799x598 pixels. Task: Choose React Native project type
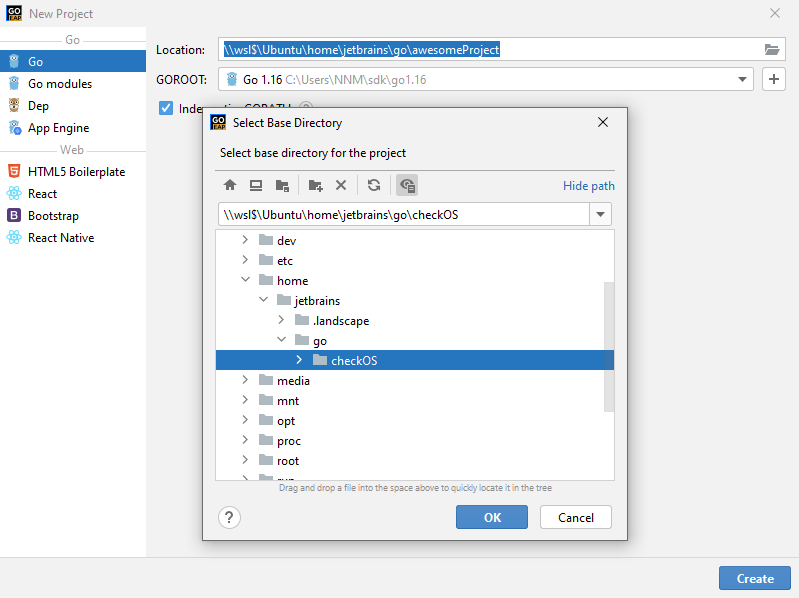[73, 237]
